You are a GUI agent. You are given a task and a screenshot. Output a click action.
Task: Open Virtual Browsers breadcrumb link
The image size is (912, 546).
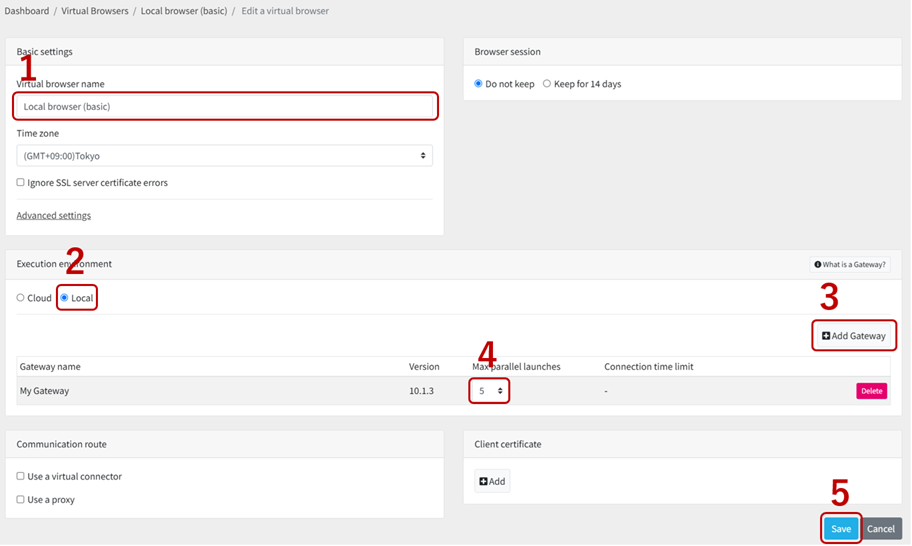tap(95, 10)
